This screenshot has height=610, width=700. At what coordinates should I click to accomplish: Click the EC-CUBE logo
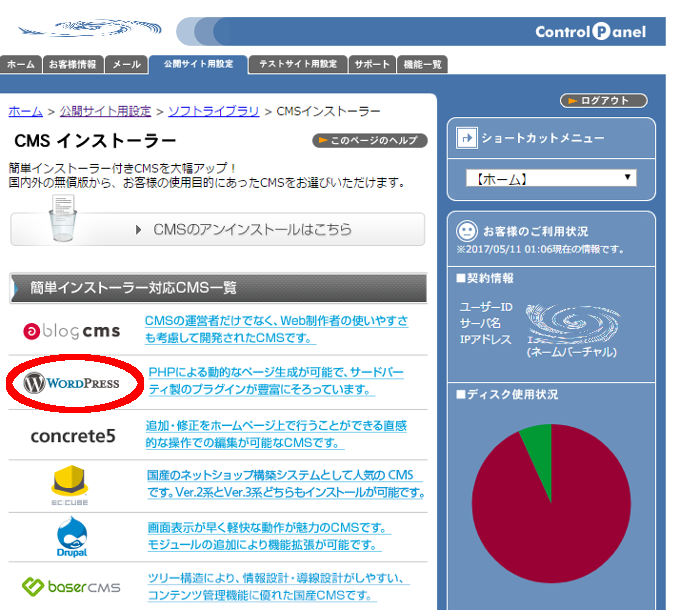coord(70,485)
